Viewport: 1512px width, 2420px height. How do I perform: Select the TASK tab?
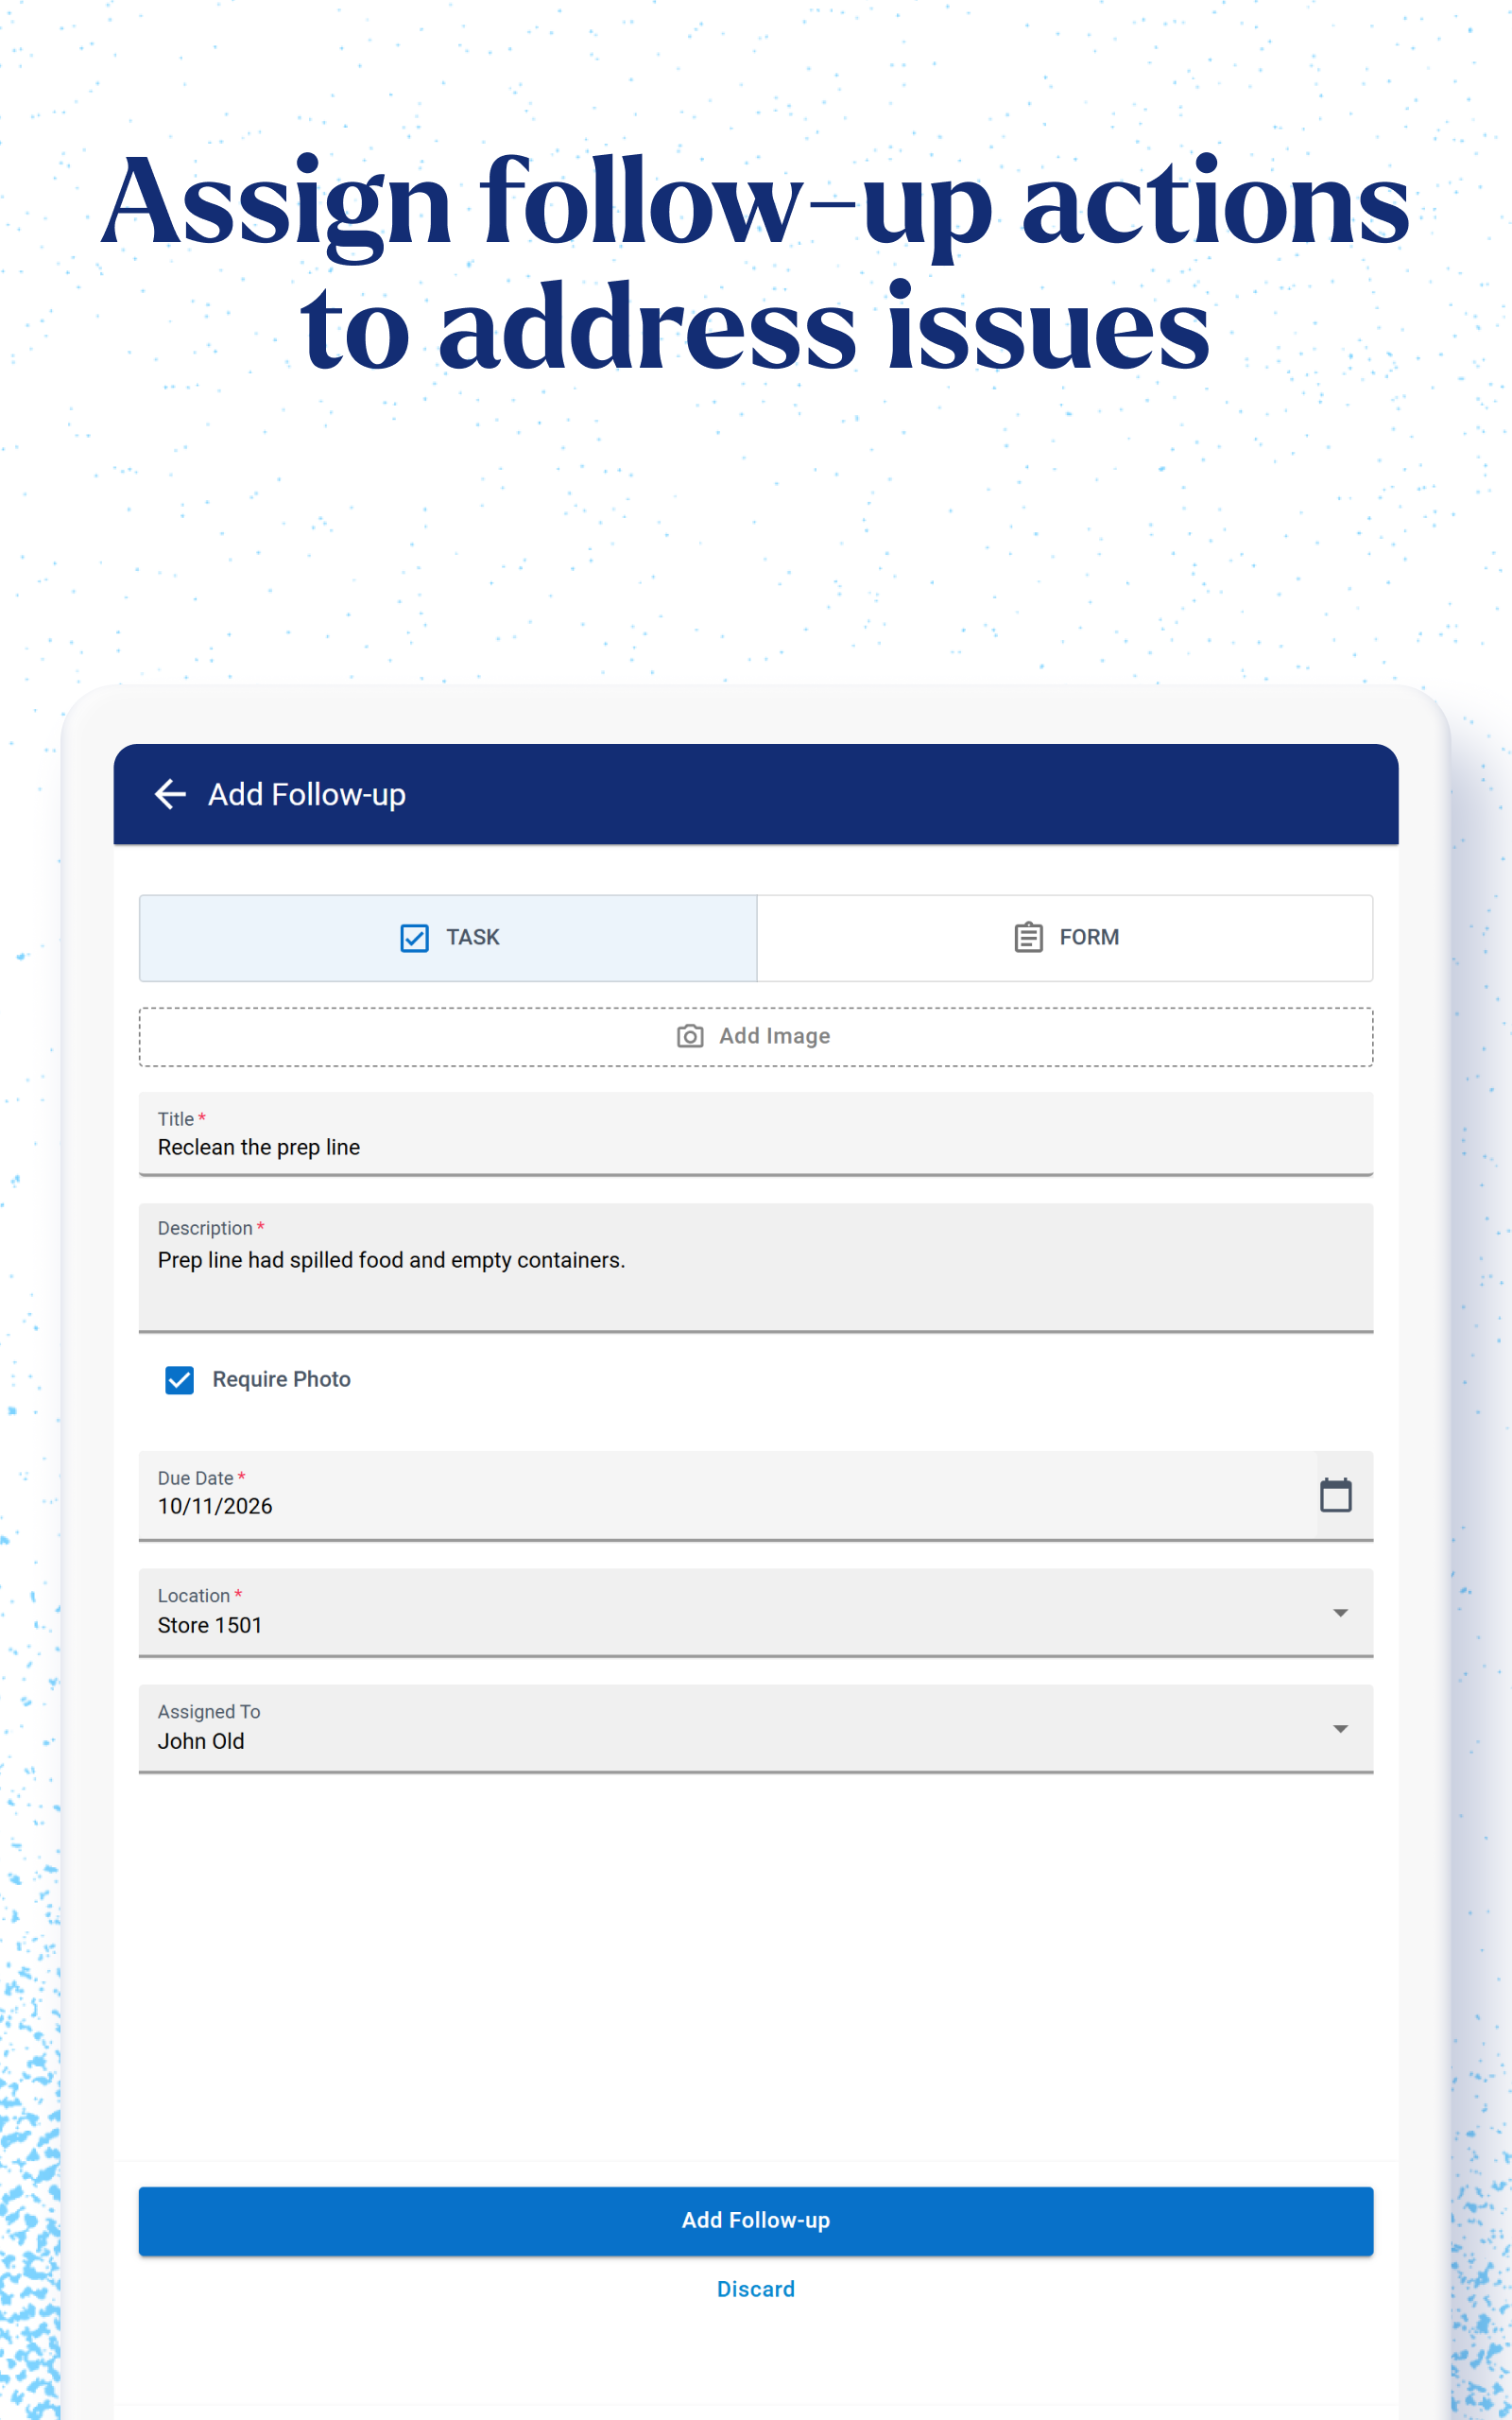coord(448,938)
